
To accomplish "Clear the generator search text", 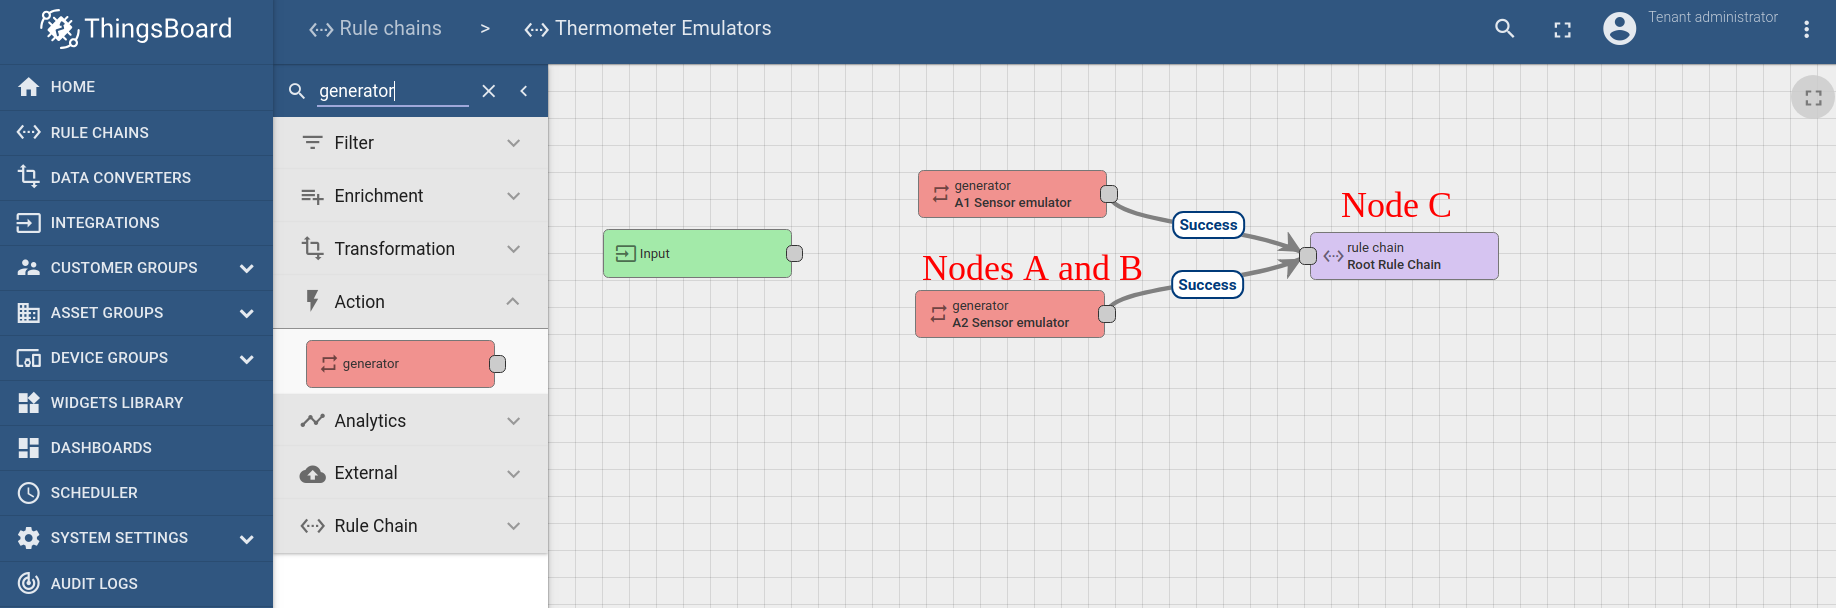I will 489,91.
